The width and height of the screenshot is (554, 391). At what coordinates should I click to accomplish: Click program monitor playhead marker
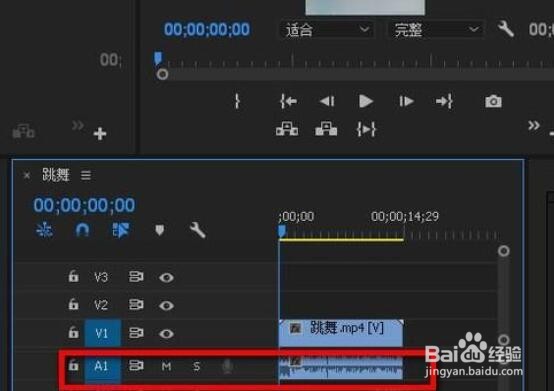[158, 58]
